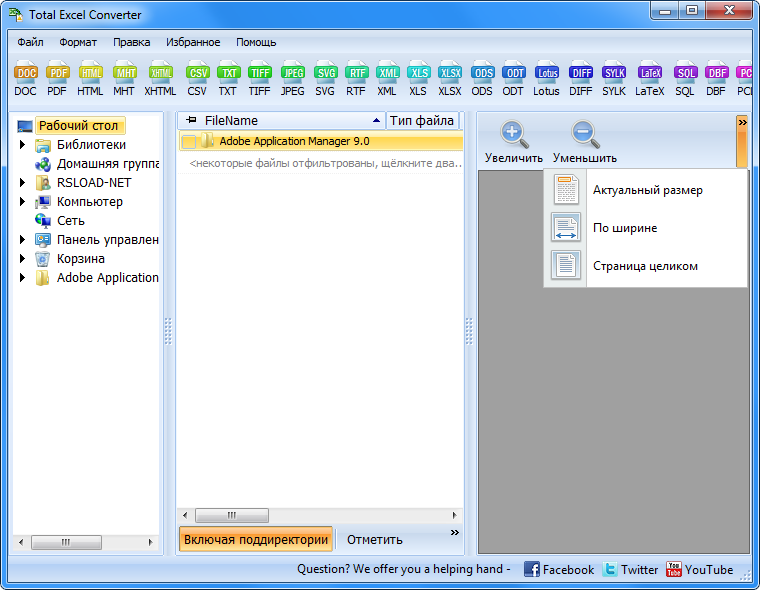Select the LaTeX conversion icon
The width and height of the screenshot is (760, 590).
point(649,78)
